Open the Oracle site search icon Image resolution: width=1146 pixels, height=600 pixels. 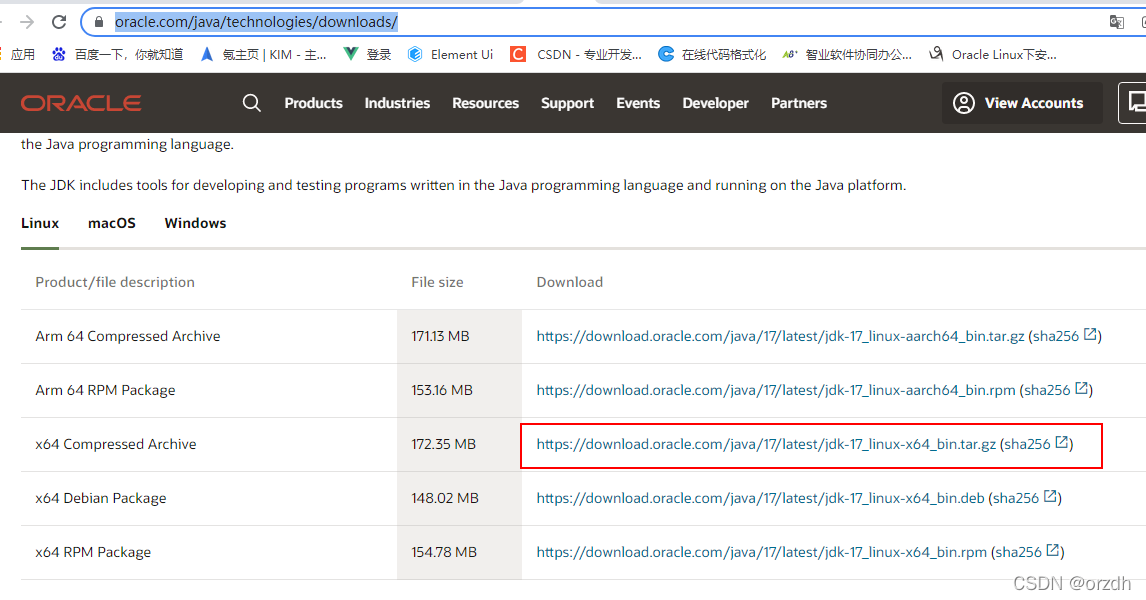point(251,103)
